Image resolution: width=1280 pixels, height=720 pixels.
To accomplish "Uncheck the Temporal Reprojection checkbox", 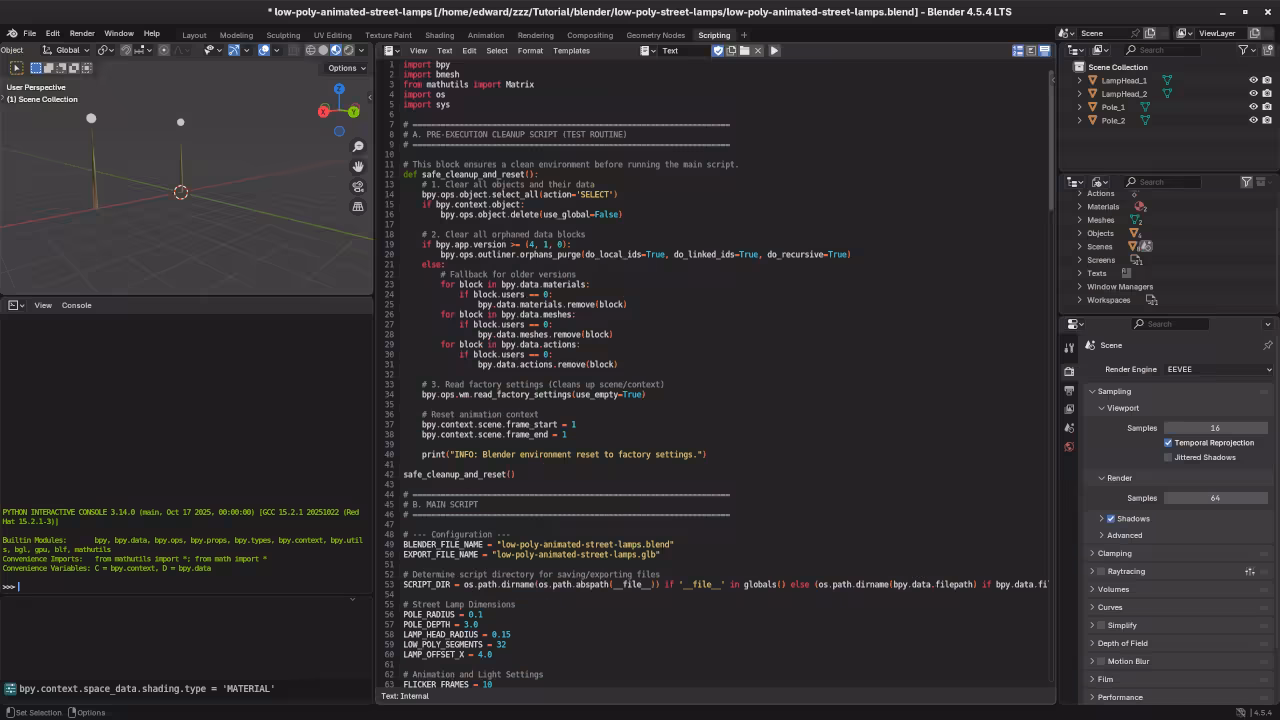I will (1168, 443).
